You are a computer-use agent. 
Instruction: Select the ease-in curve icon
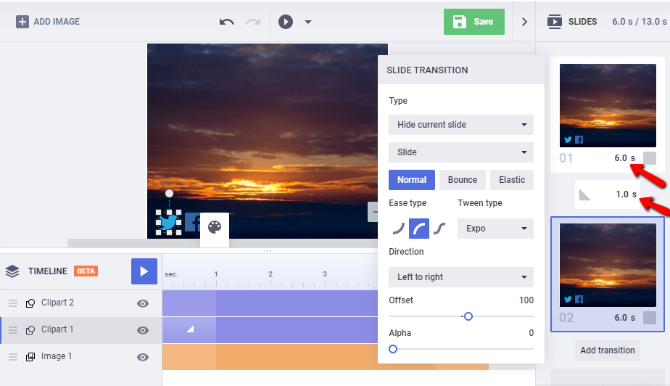pyautogui.click(x=398, y=228)
